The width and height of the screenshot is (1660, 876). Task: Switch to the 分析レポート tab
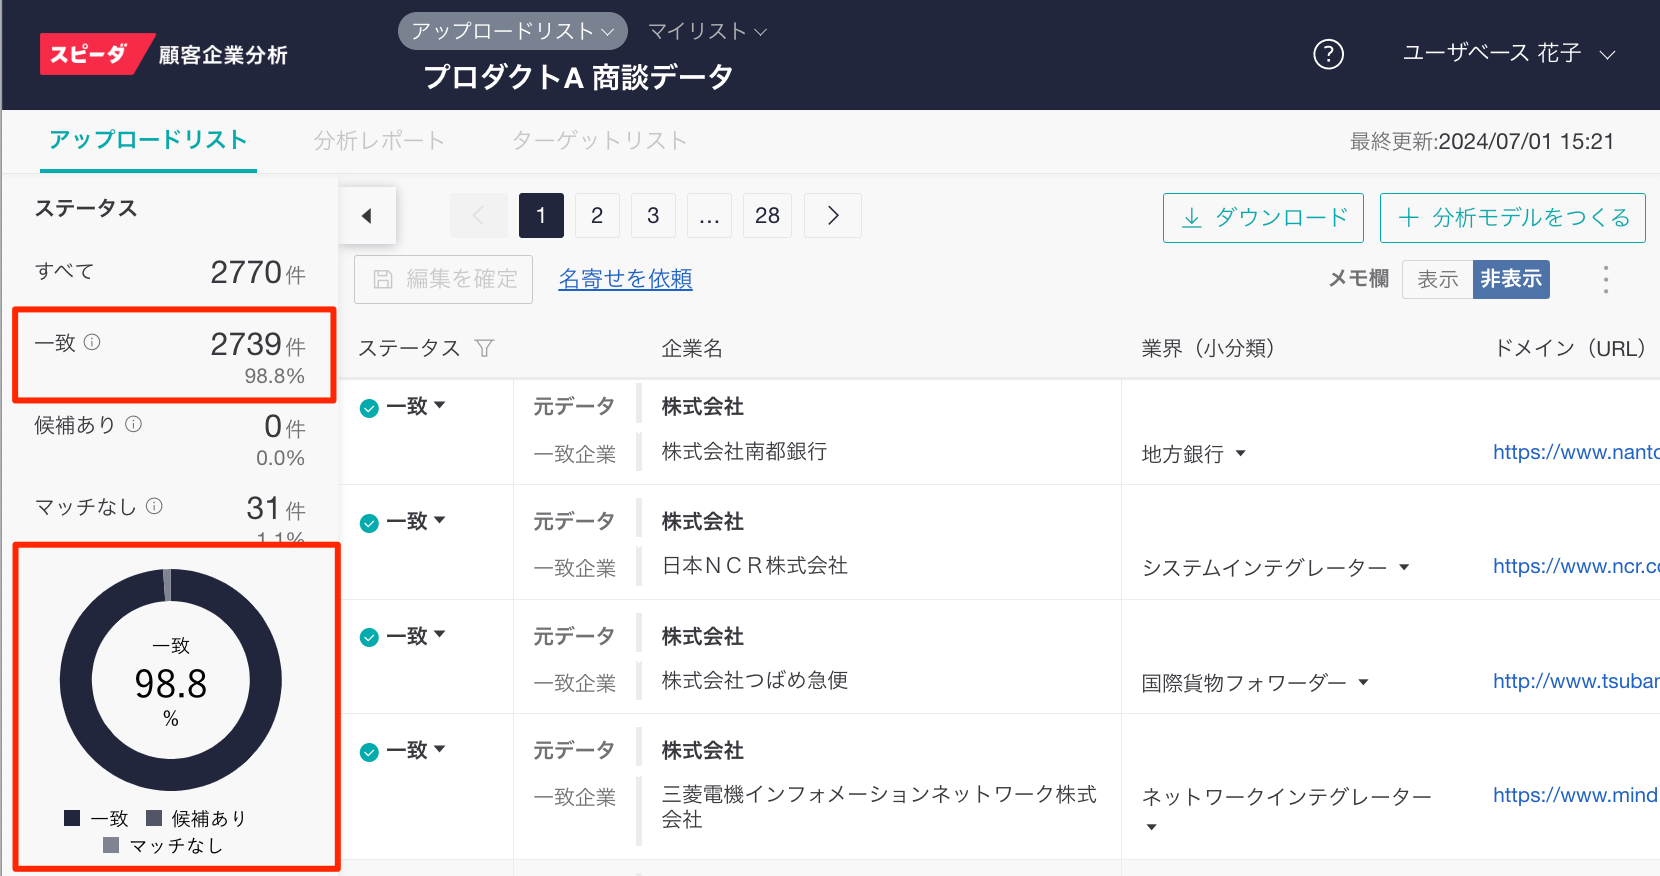[378, 141]
